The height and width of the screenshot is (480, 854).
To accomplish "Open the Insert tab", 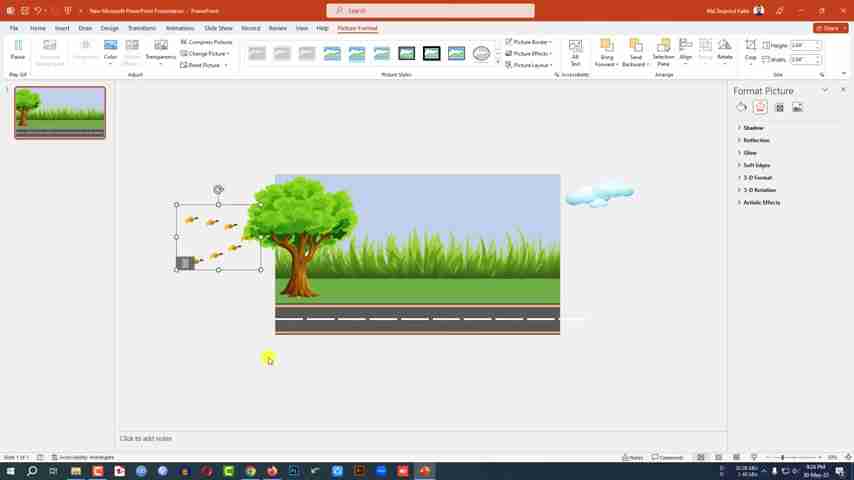I will [62, 28].
